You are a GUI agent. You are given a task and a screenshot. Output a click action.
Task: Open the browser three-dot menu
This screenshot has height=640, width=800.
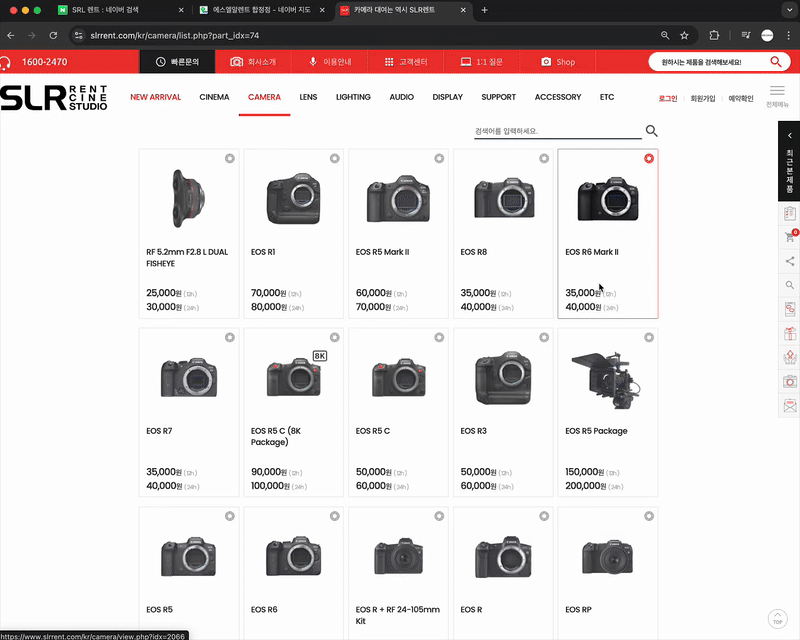click(x=788, y=35)
